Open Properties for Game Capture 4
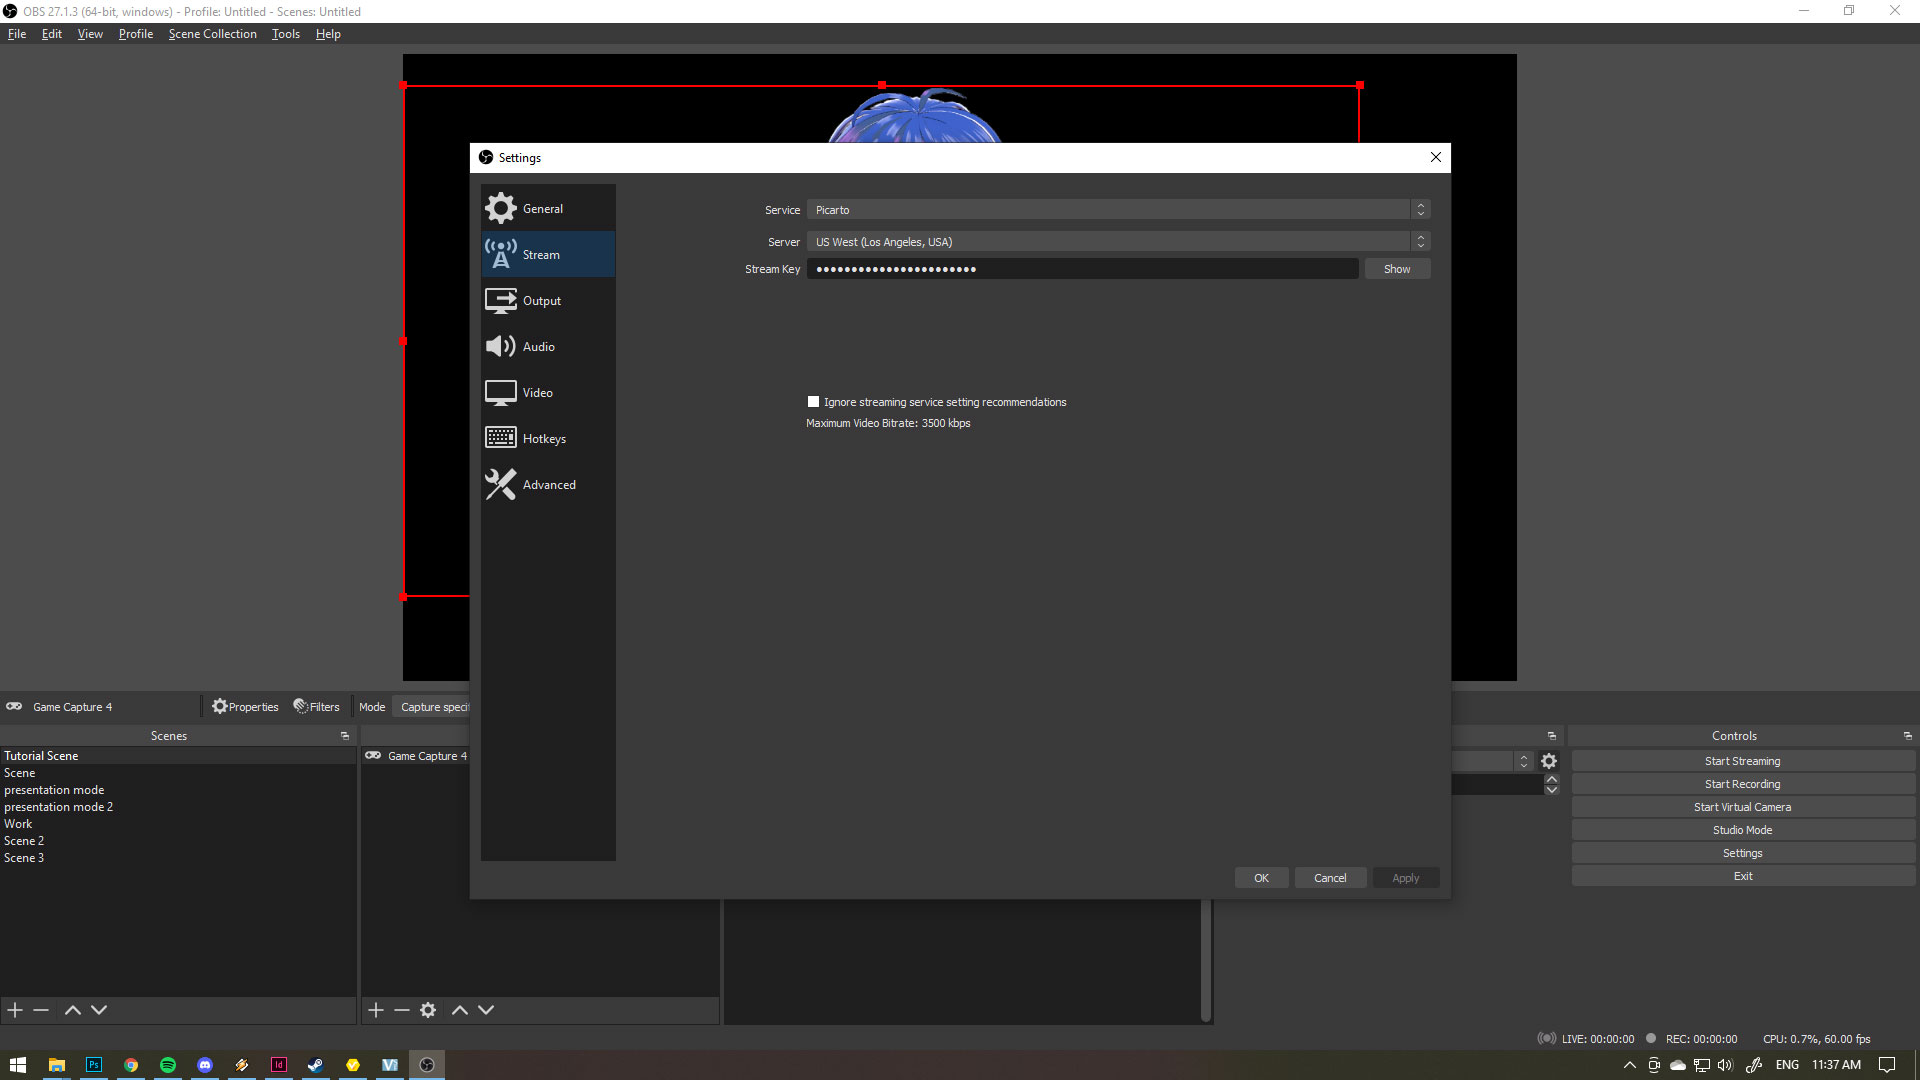This screenshot has height=1080, width=1920. pos(245,707)
